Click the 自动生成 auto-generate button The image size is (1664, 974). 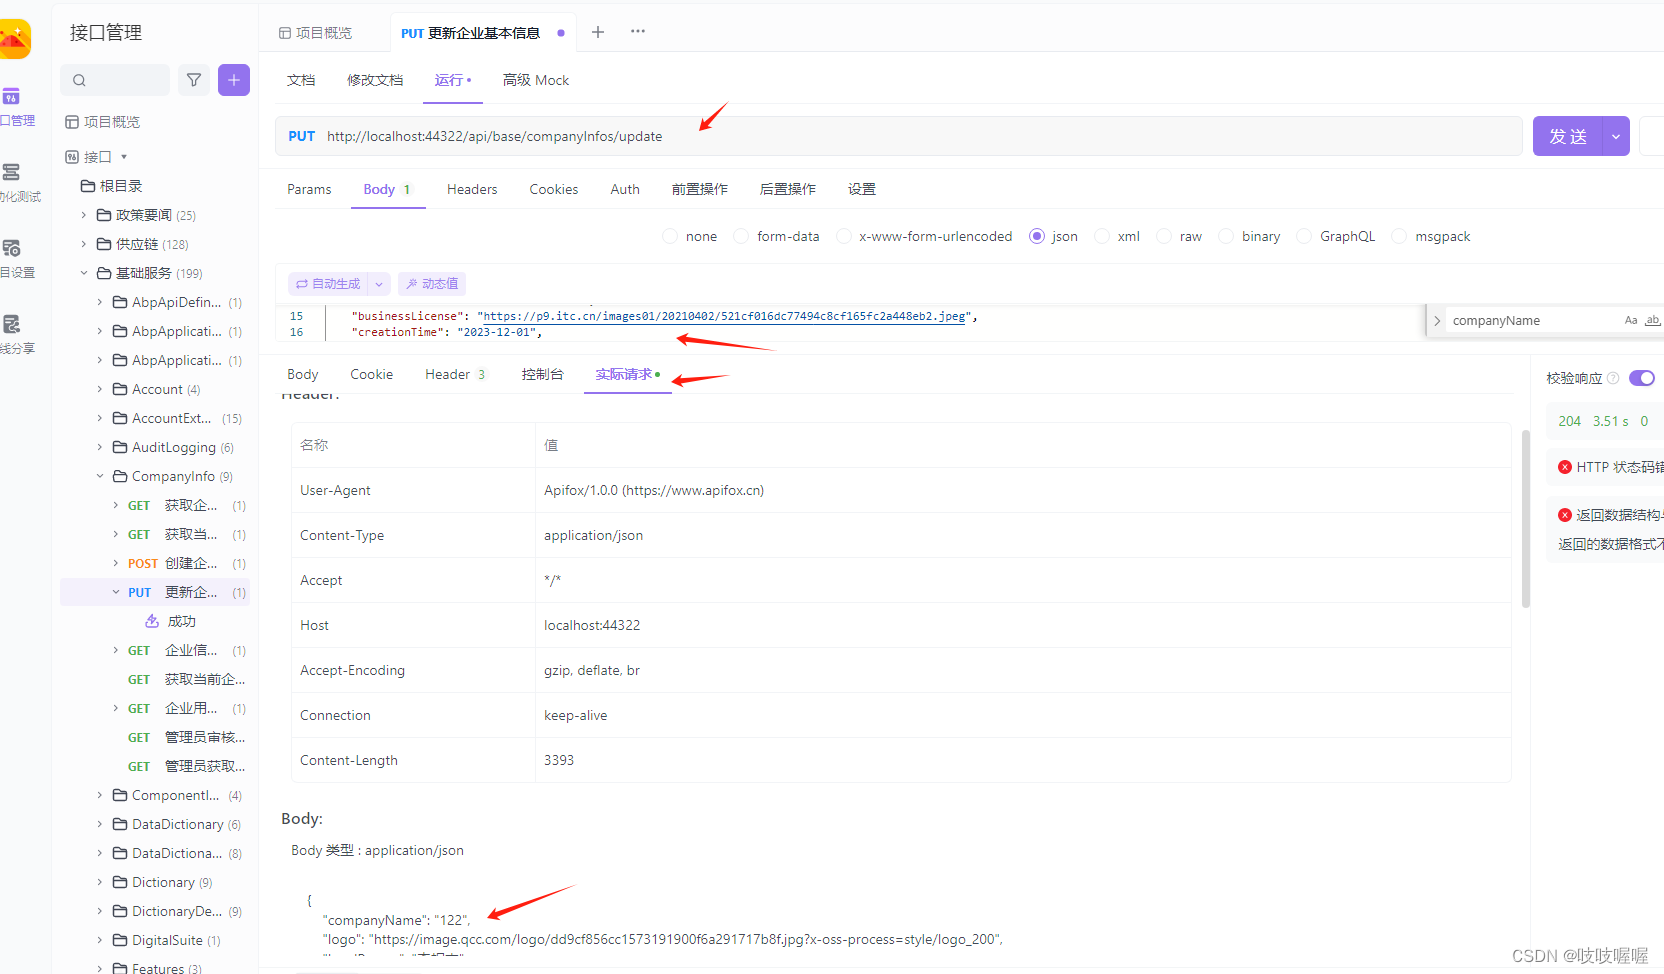click(328, 284)
